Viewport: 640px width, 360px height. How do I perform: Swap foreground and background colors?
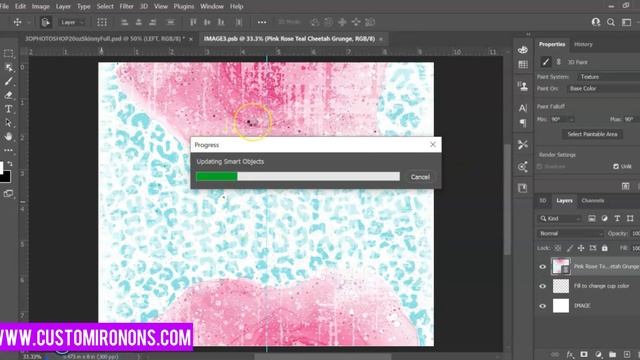click(10, 164)
